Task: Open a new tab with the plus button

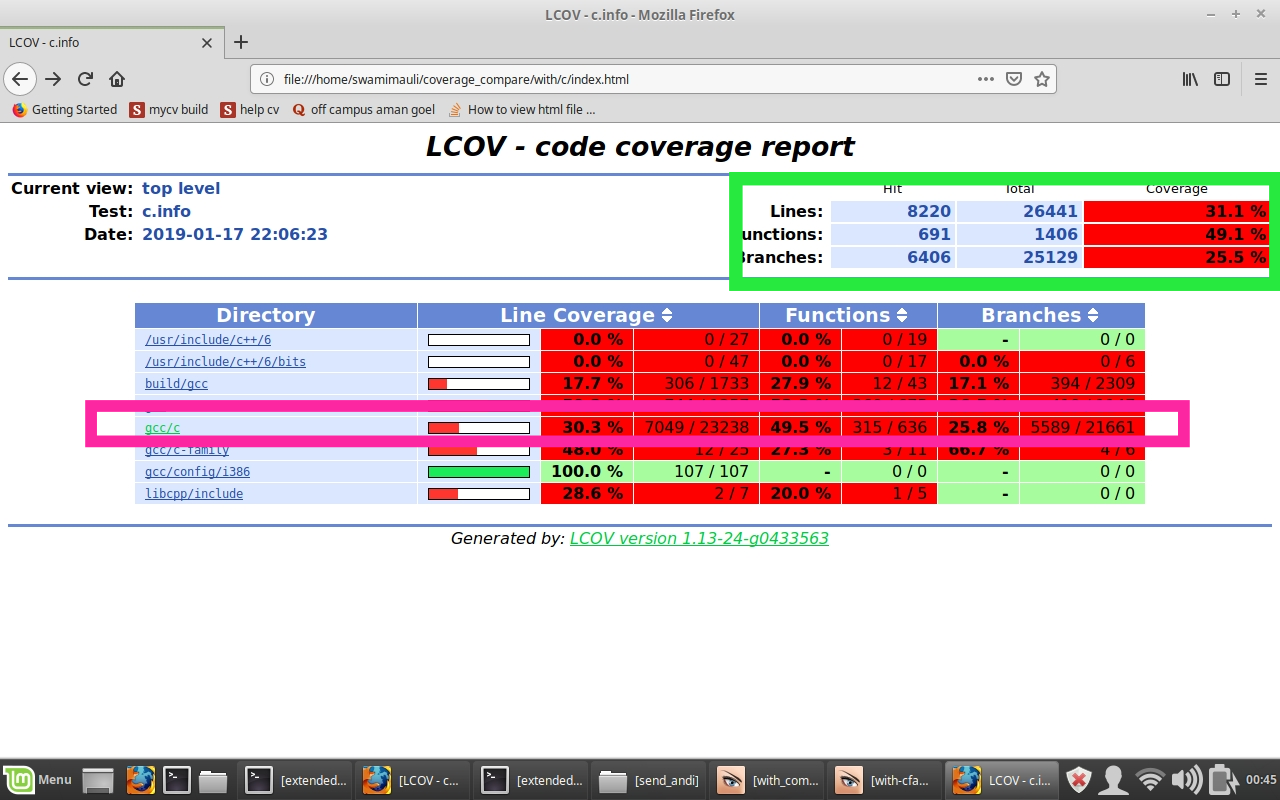Action: click(241, 42)
